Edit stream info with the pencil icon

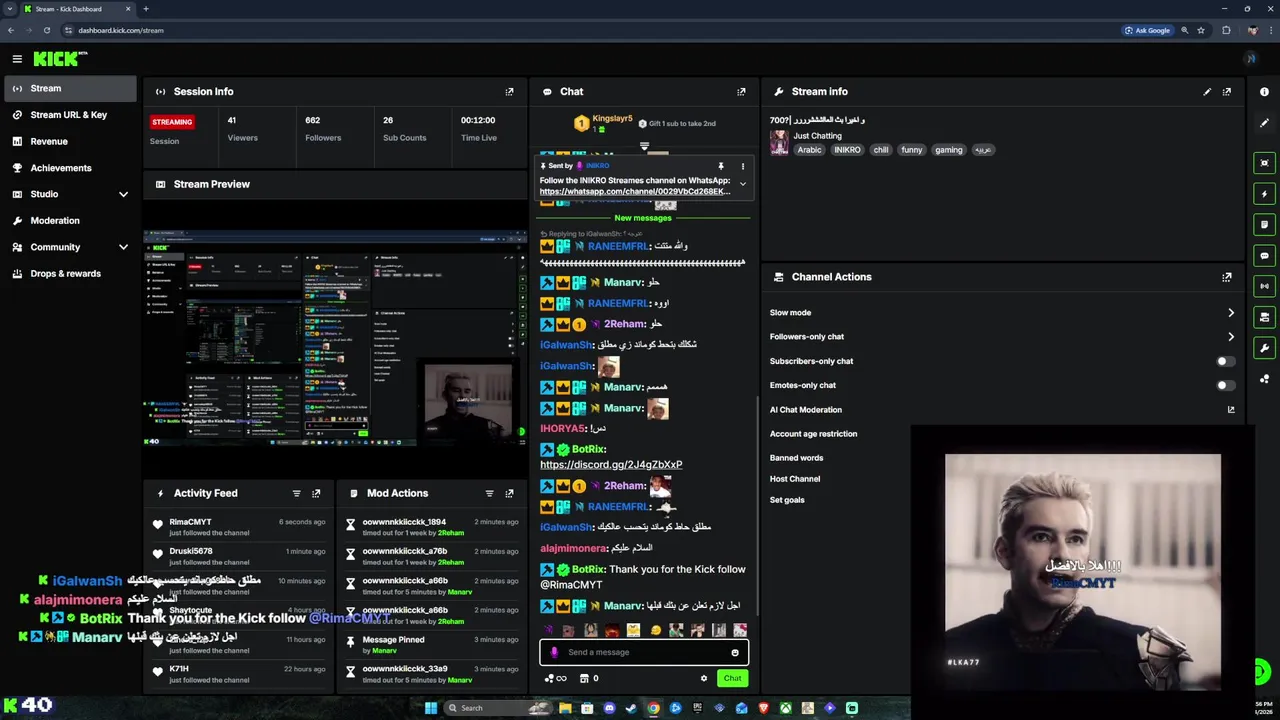pyautogui.click(x=1207, y=91)
